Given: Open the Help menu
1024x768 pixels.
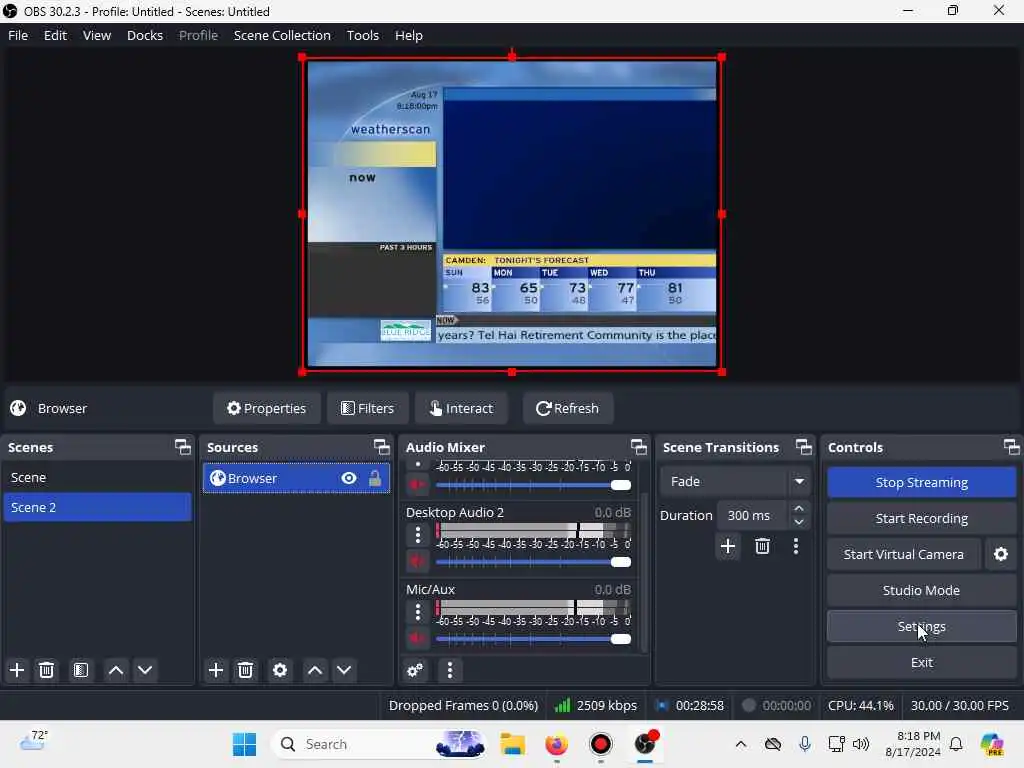Looking at the screenshot, I should (409, 35).
